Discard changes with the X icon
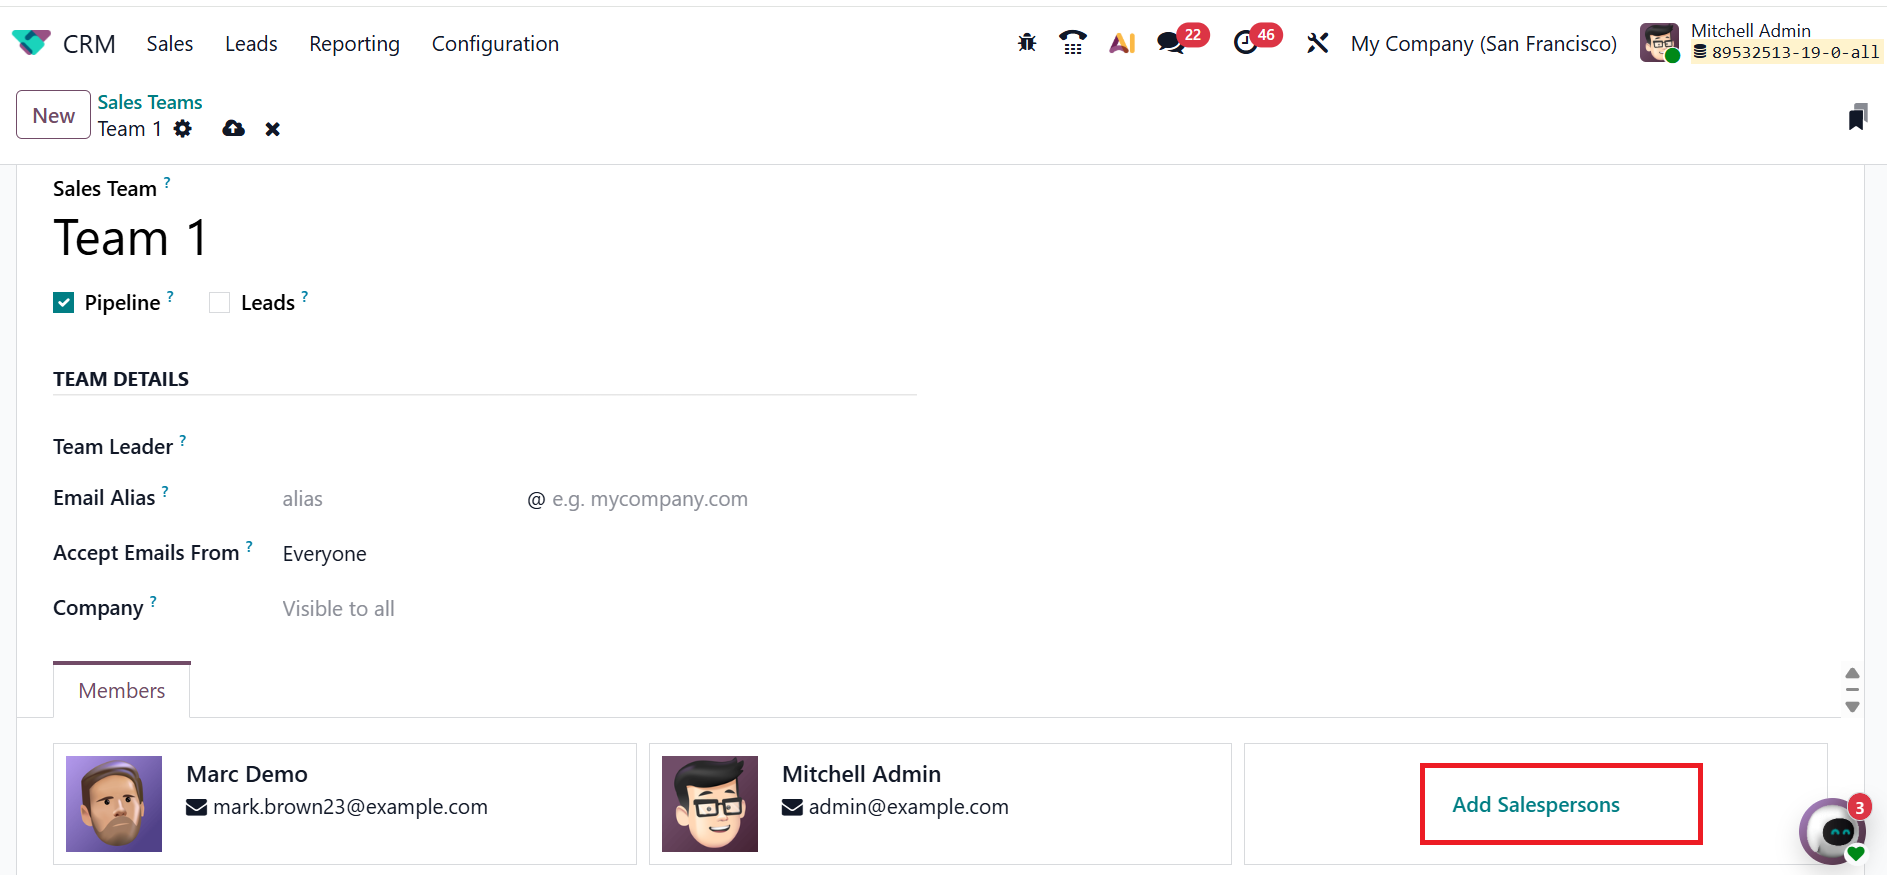The height and width of the screenshot is (875, 1887). coord(272,129)
